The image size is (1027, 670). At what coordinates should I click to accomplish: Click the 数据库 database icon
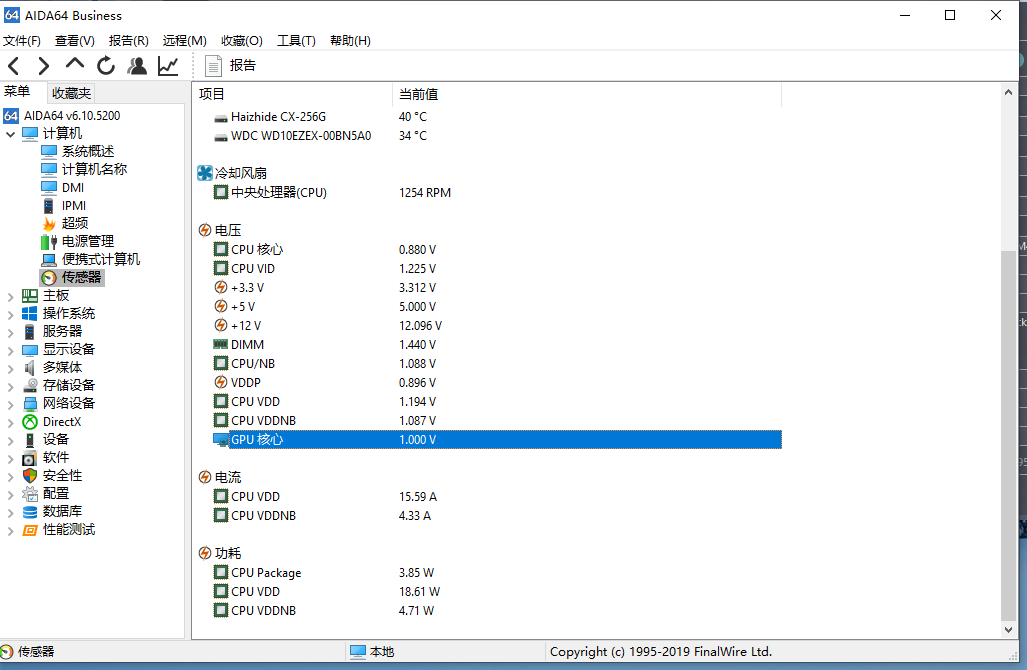(x=29, y=512)
